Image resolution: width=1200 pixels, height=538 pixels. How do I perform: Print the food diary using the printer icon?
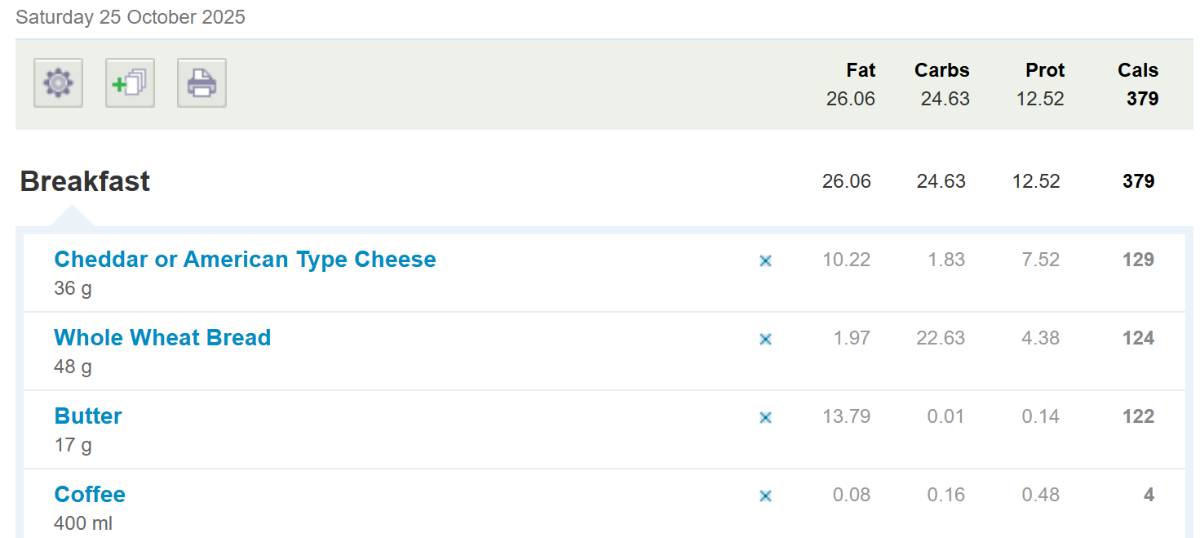pyautogui.click(x=202, y=83)
